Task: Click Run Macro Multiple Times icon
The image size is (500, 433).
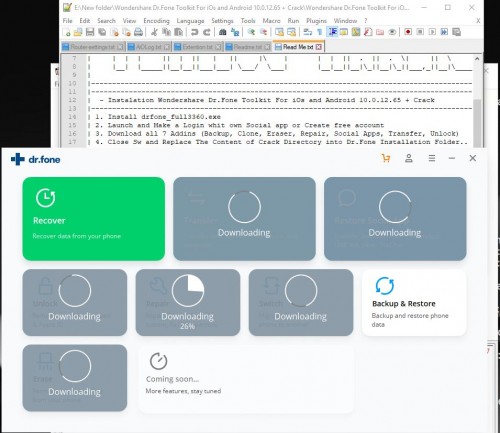Action: click(444, 32)
